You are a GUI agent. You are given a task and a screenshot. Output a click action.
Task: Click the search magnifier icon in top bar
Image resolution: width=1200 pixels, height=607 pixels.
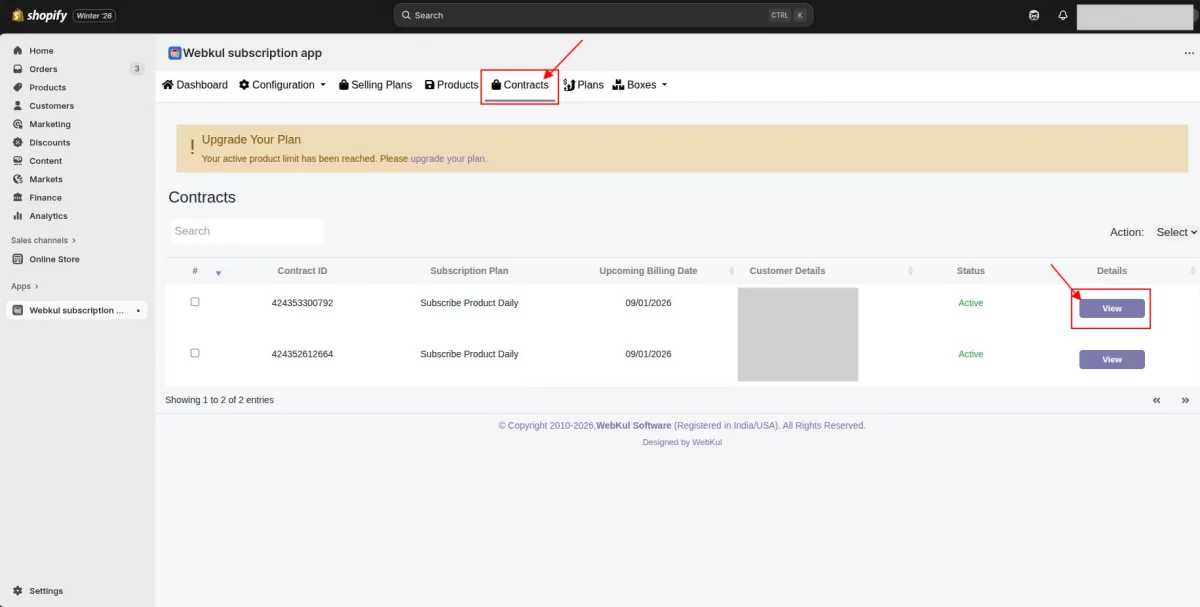(406, 15)
